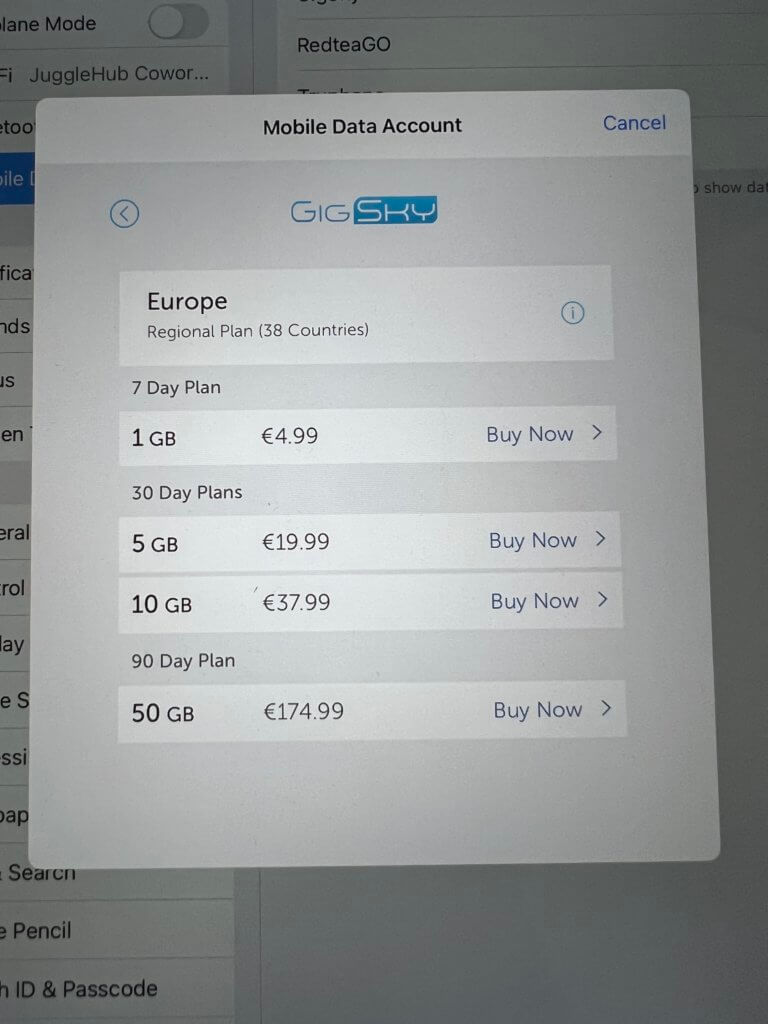Toggle the Airplane Mode switch

point(178,23)
